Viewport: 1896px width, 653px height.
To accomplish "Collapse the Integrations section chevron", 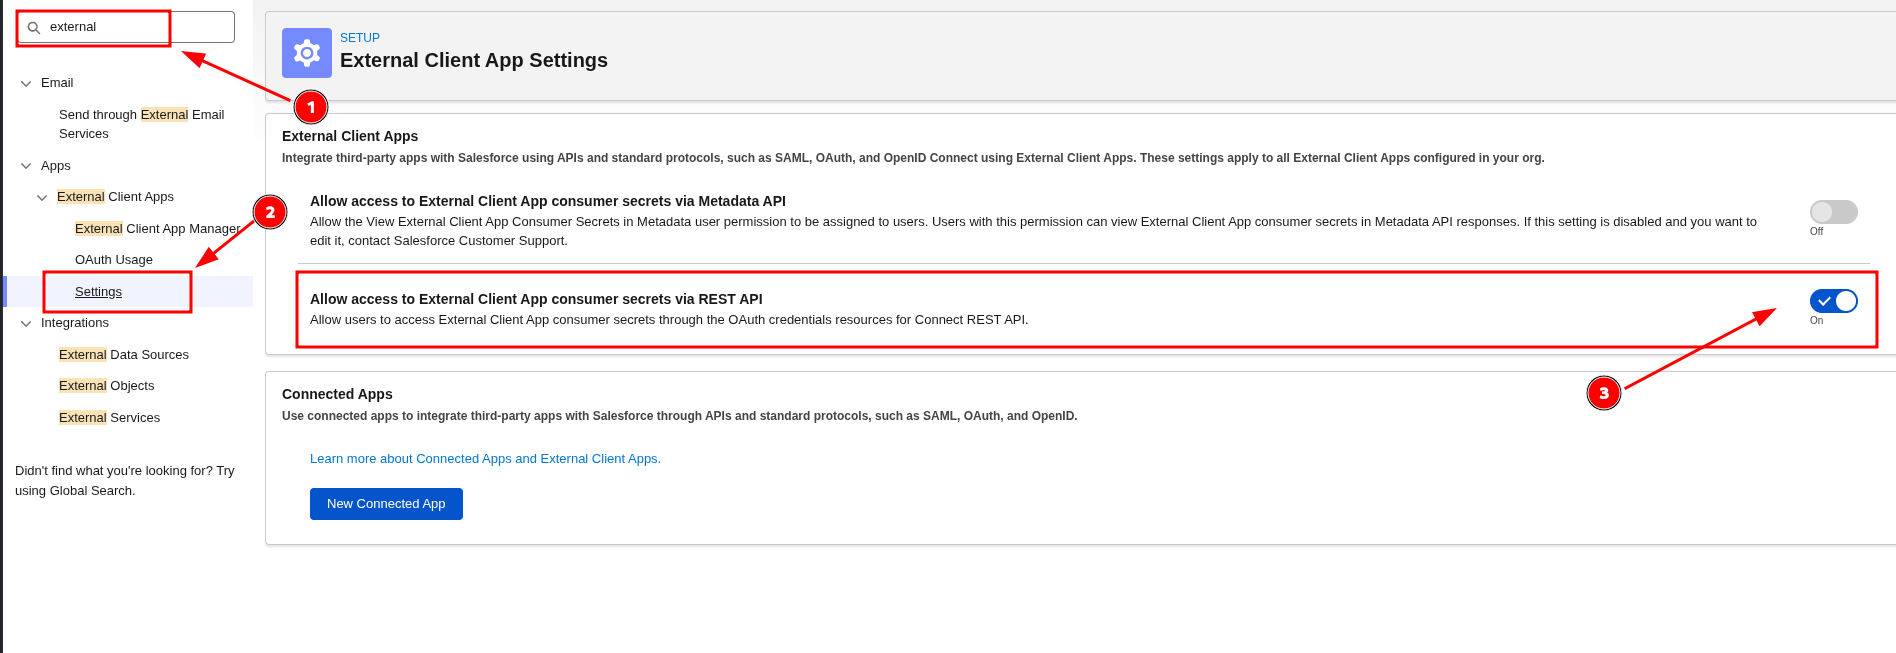I will [26, 323].
